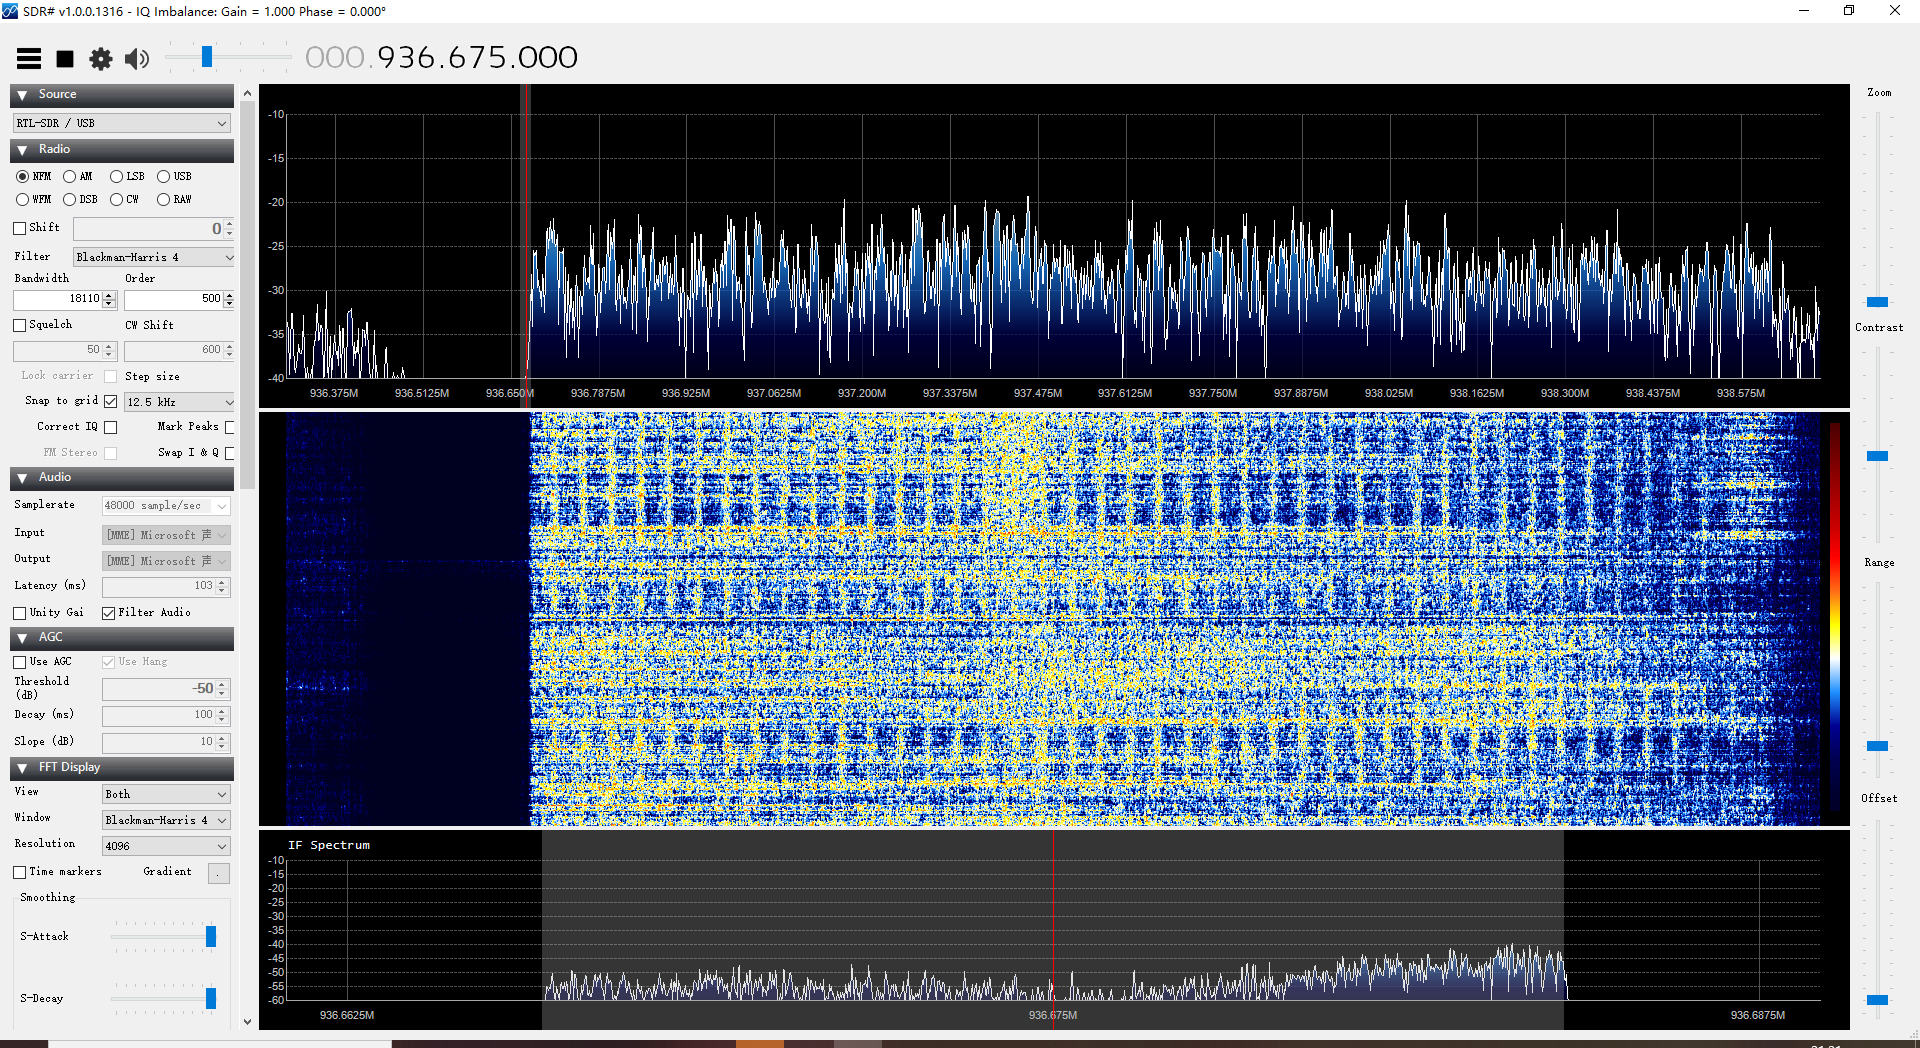Click the 936.675.000 frequency display
The image size is (1920, 1048).
[x=441, y=57]
